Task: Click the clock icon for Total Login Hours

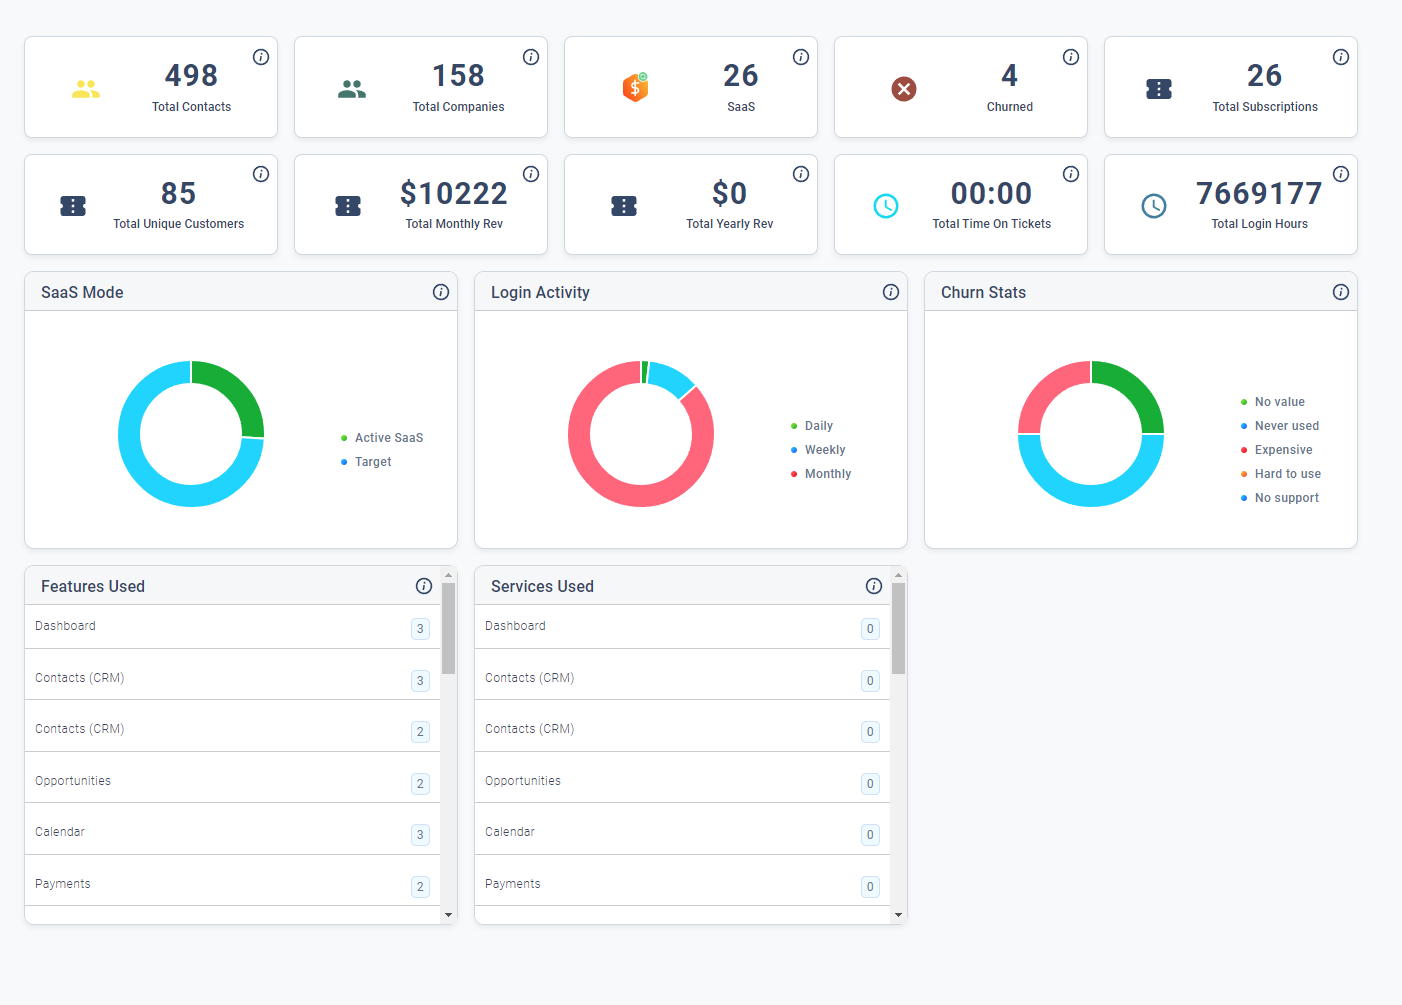Action: point(1154,206)
